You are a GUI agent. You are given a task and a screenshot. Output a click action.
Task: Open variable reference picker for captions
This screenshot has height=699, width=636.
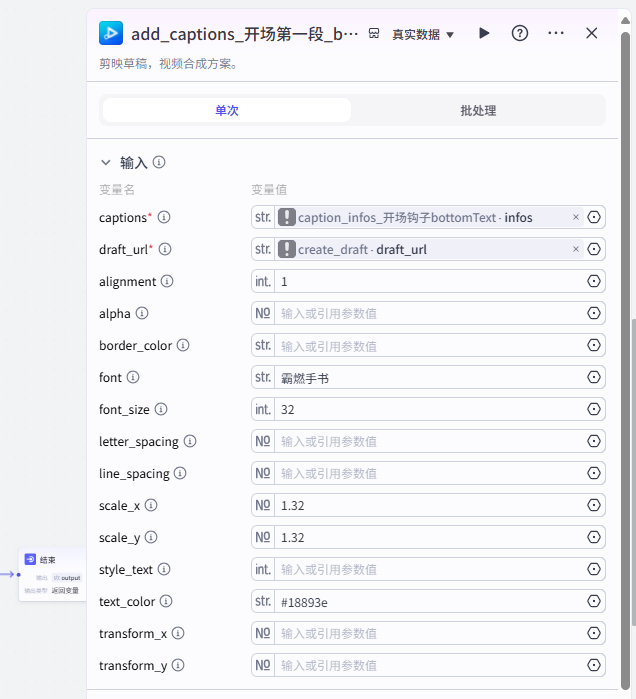click(x=594, y=217)
